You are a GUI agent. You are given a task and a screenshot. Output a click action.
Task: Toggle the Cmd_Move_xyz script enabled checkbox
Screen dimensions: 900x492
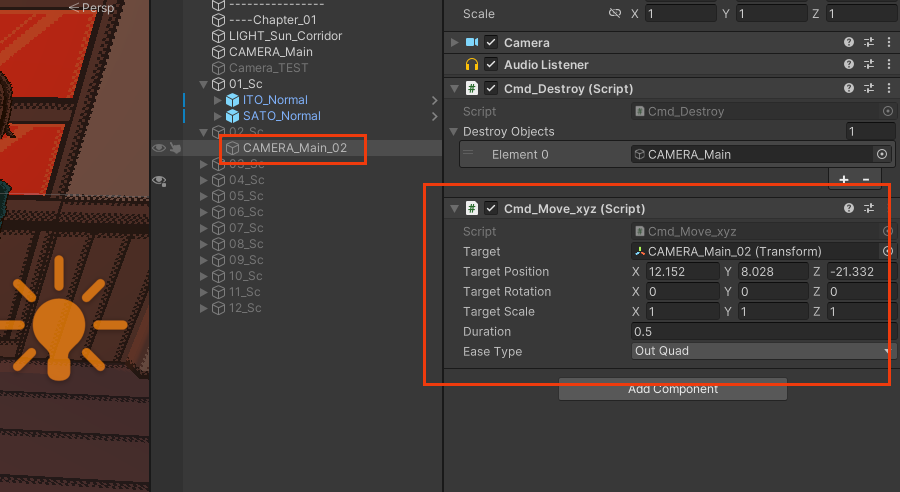click(491, 209)
